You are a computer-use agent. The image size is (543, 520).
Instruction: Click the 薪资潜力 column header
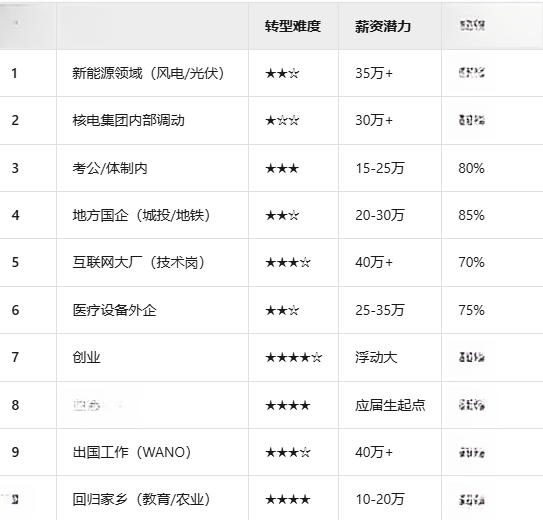click(x=390, y=26)
